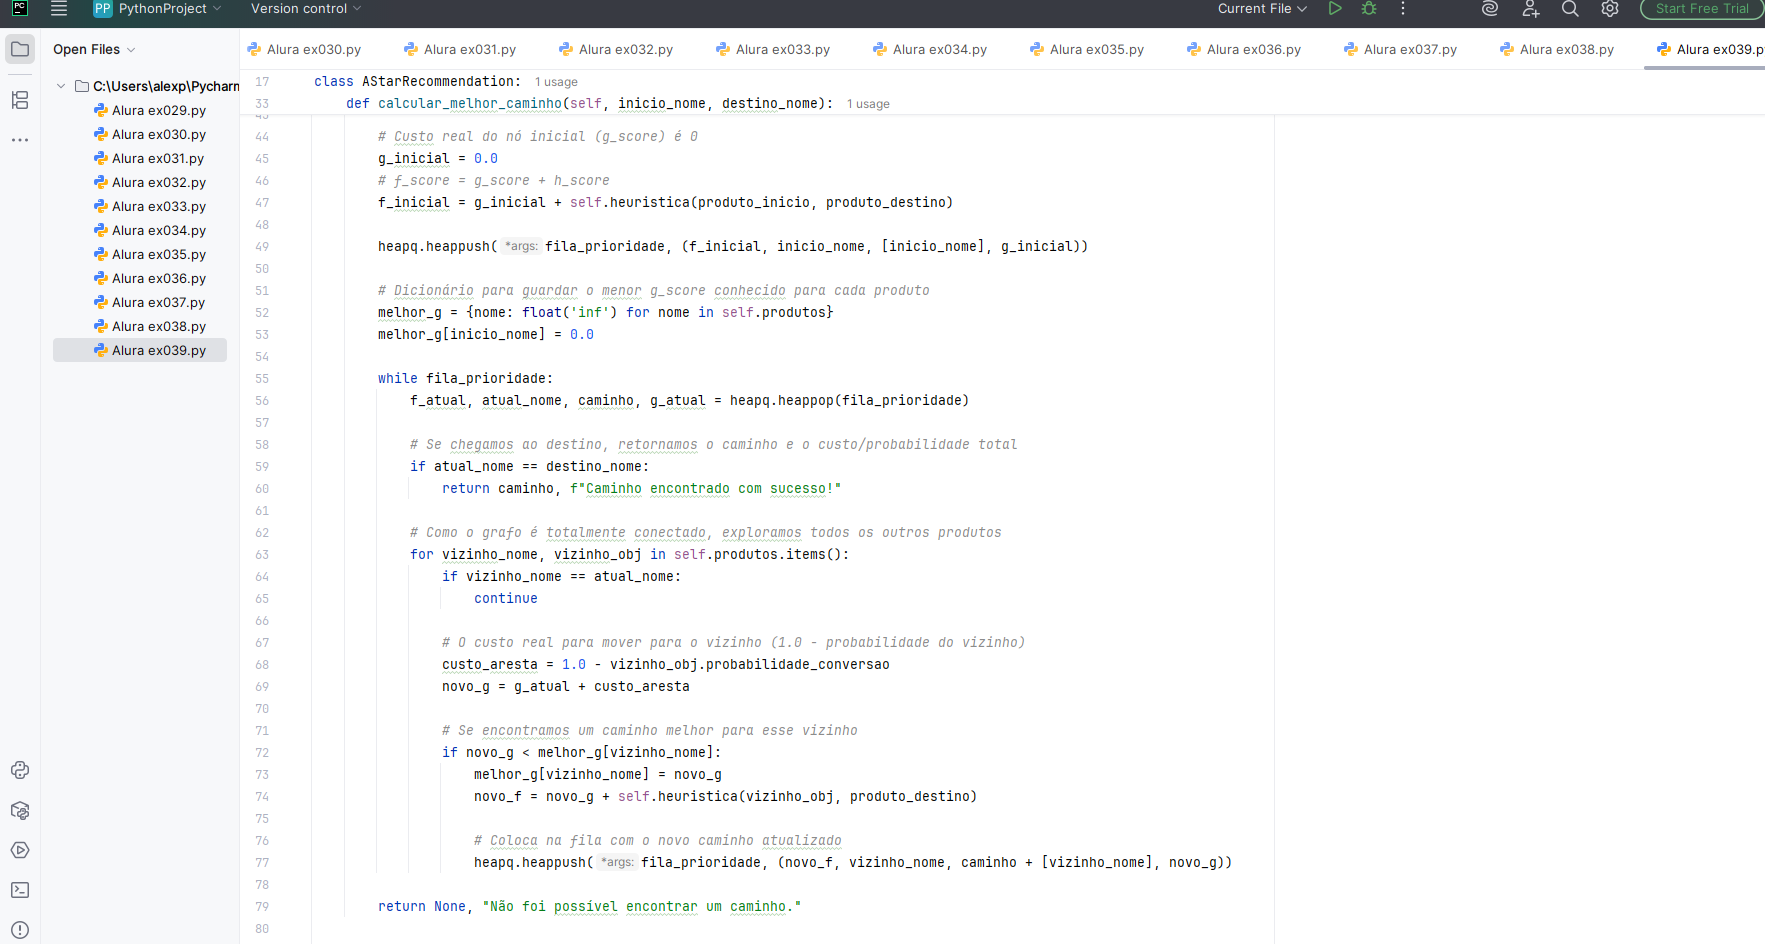Open Search Everywhere magnifier icon
Image resolution: width=1765 pixels, height=944 pixels.
[x=1570, y=9]
